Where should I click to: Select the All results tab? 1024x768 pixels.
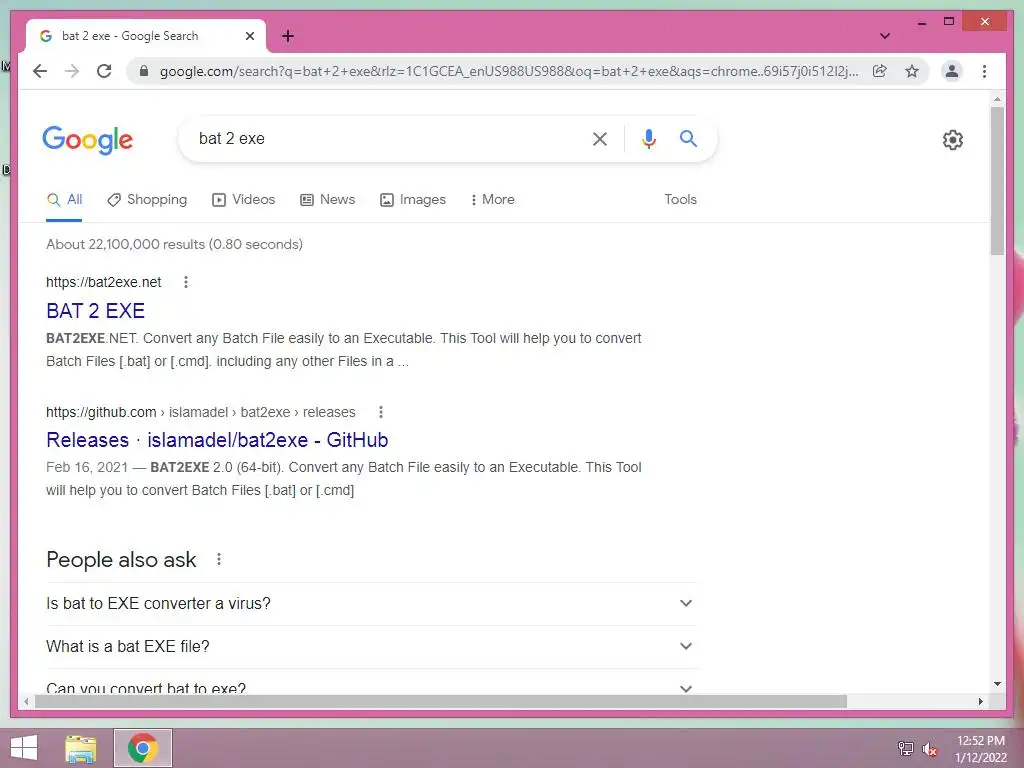click(x=65, y=200)
